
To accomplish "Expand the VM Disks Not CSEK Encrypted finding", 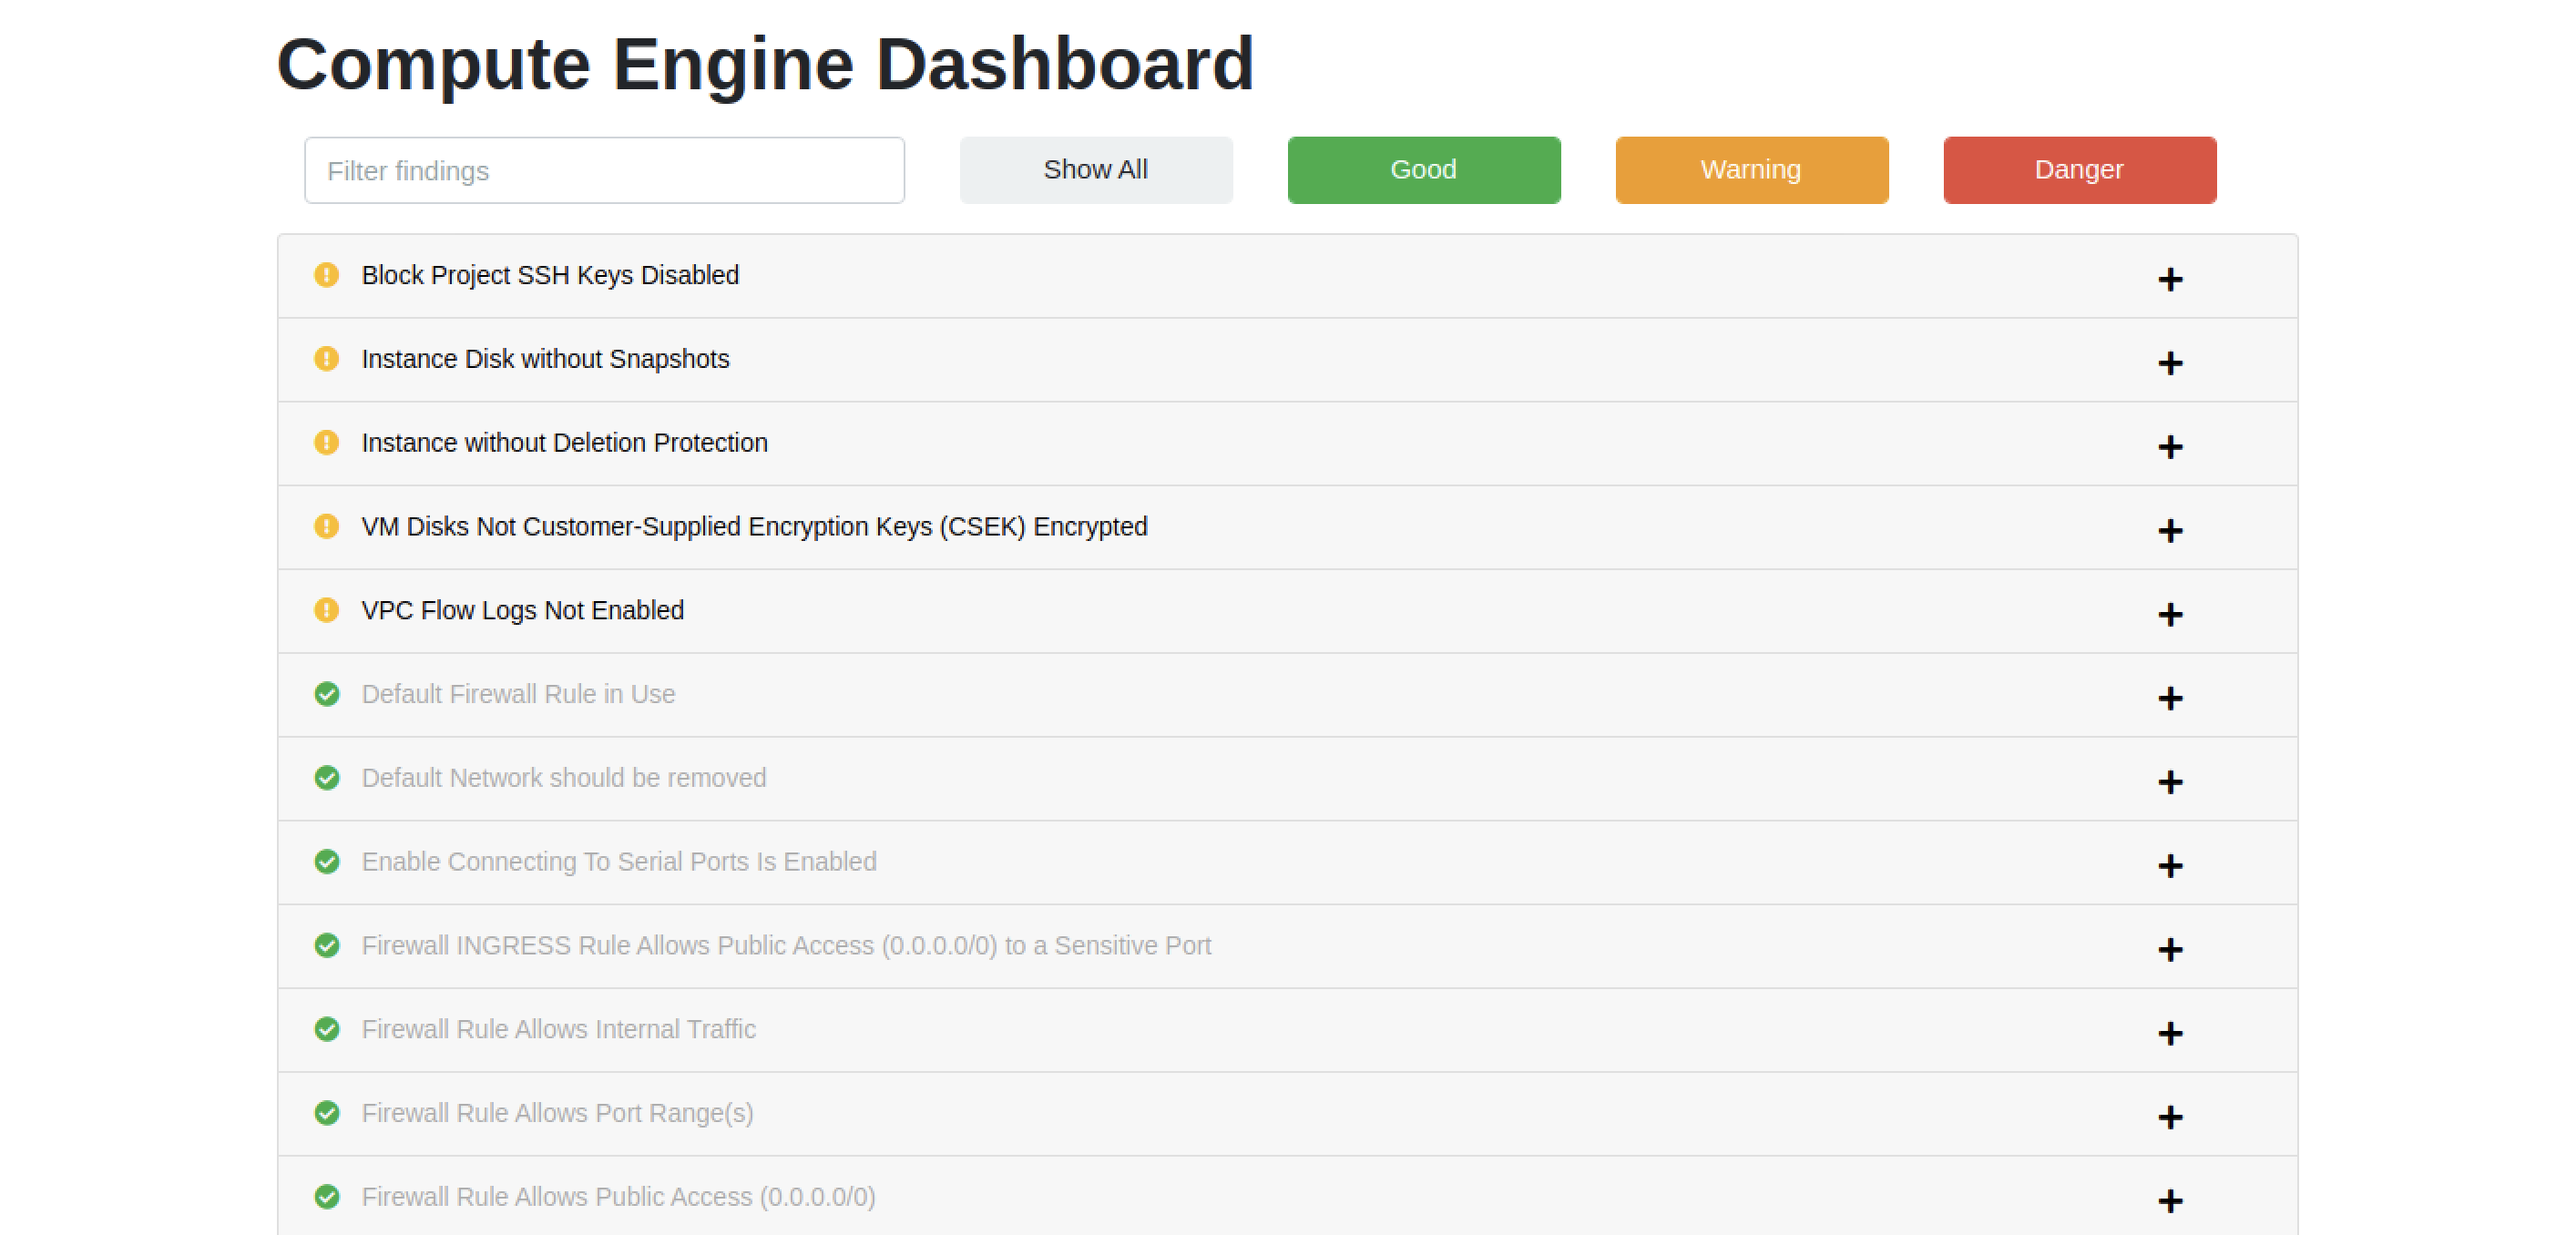I will (2170, 531).
